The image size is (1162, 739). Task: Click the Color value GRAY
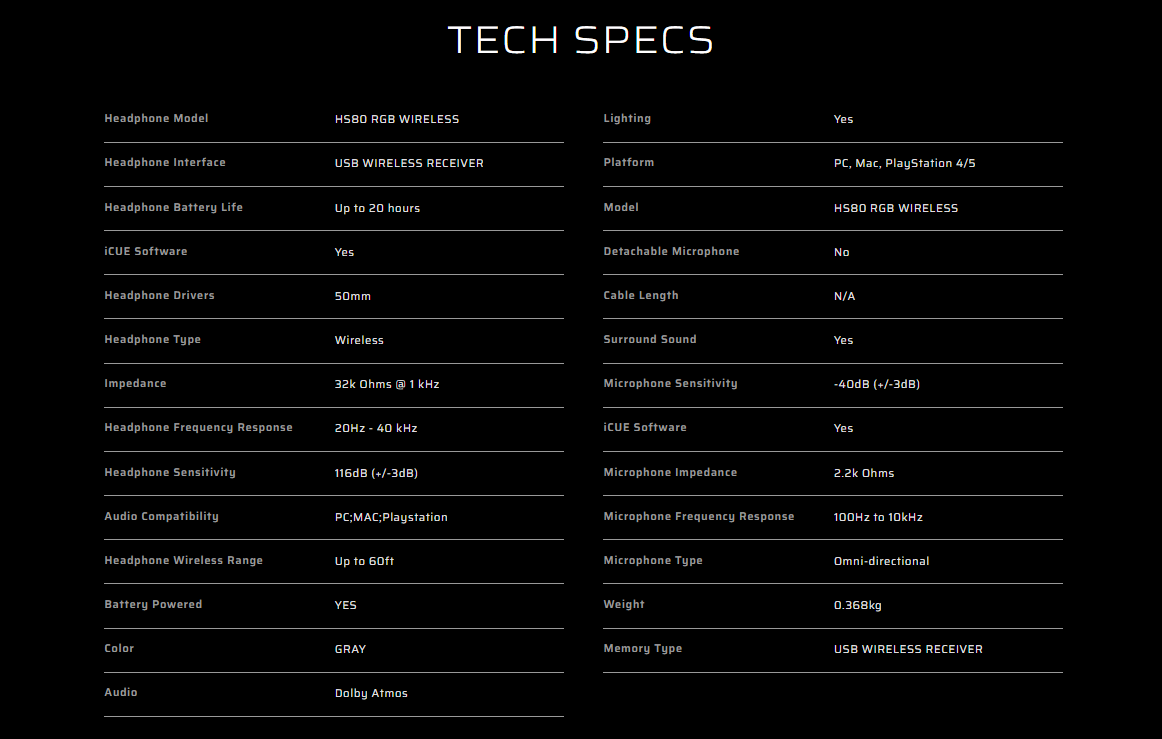coord(350,649)
